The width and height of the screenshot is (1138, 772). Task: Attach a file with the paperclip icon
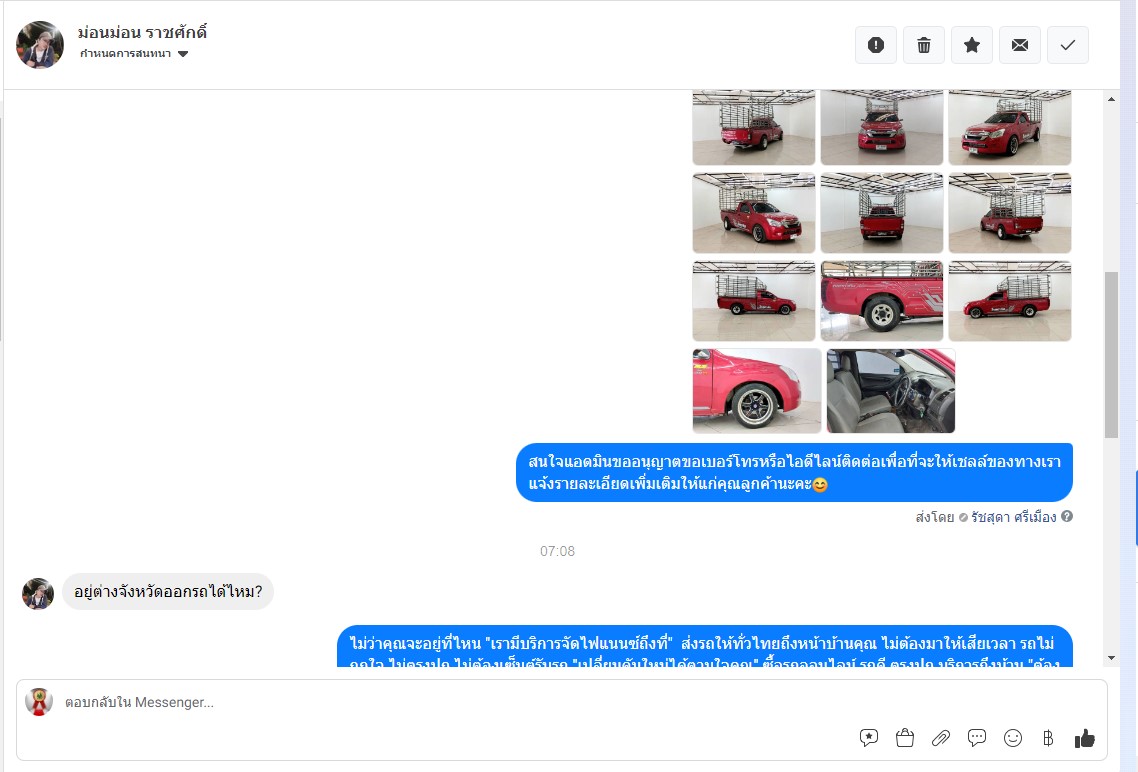pyautogui.click(x=941, y=738)
